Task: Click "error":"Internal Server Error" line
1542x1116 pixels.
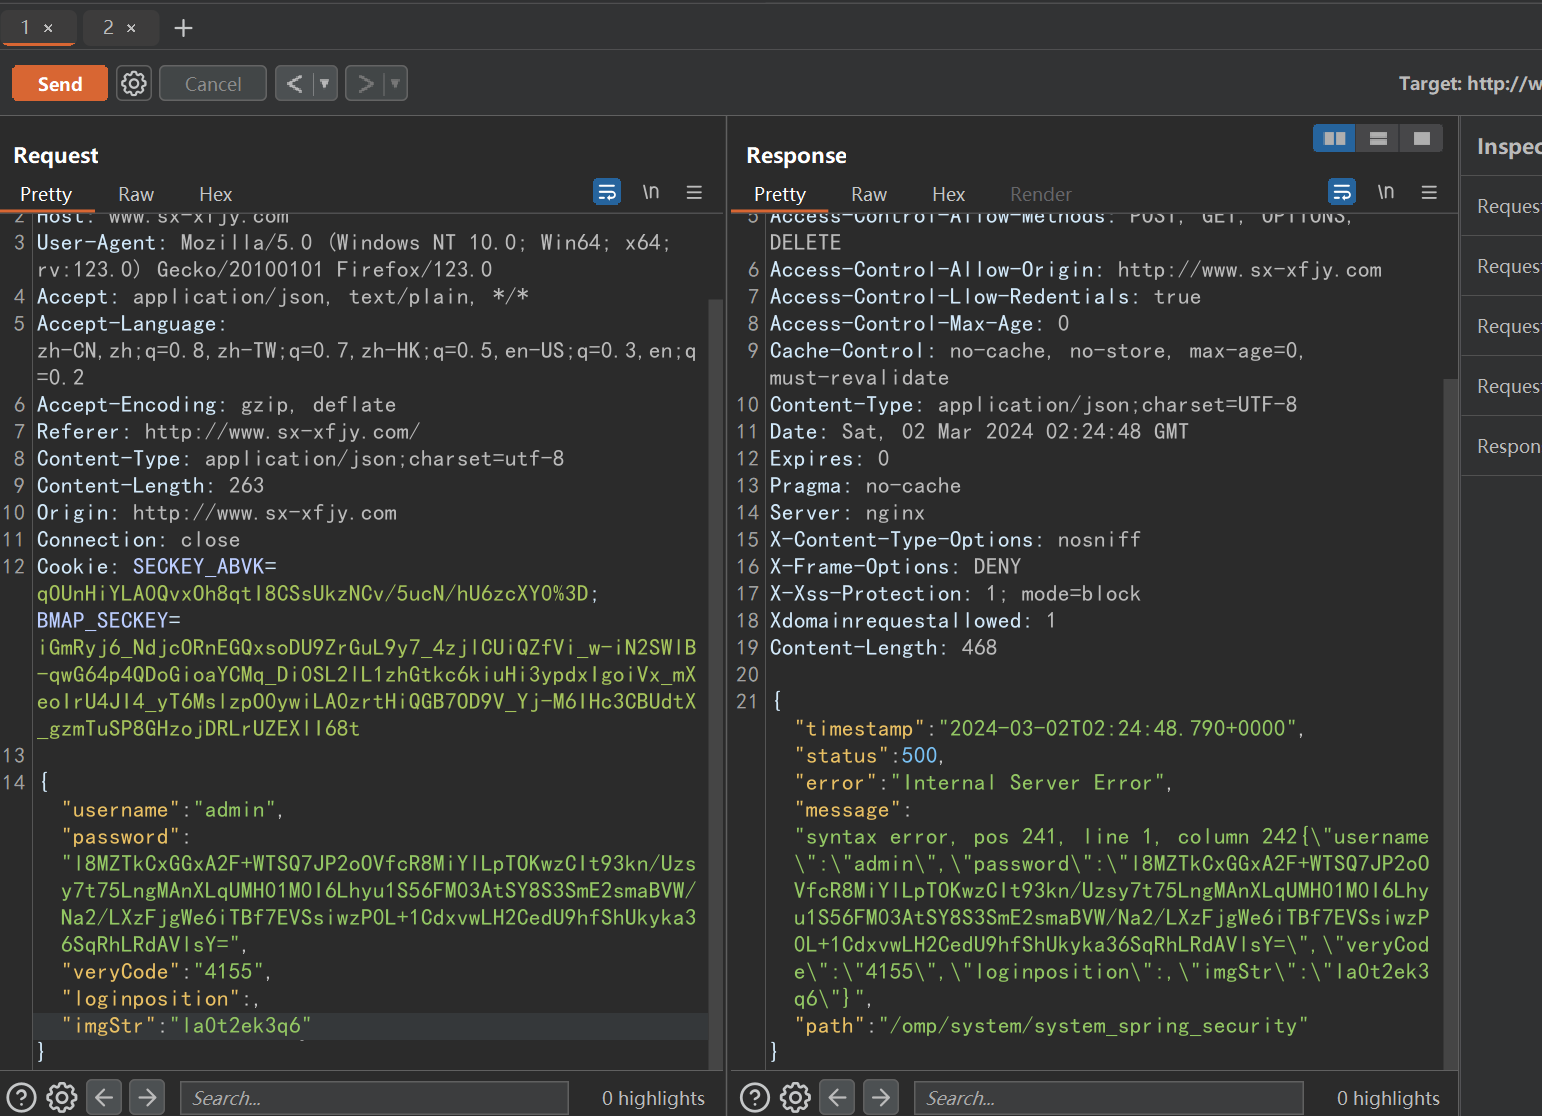Action: pyautogui.click(x=983, y=783)
